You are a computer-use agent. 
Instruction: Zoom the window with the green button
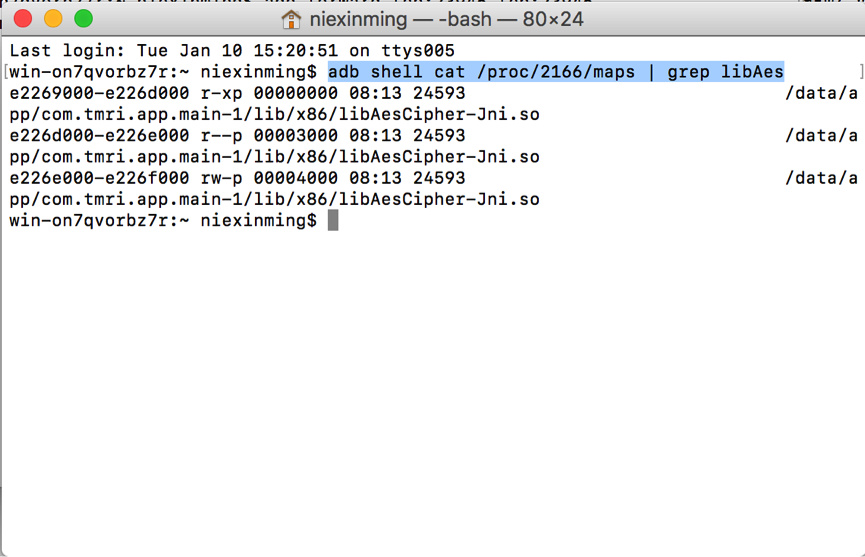[83, 18]
